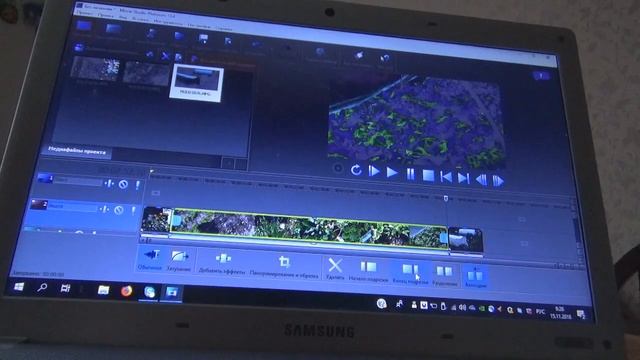
Task: Open the Вид menu
Action: (123, 18)
